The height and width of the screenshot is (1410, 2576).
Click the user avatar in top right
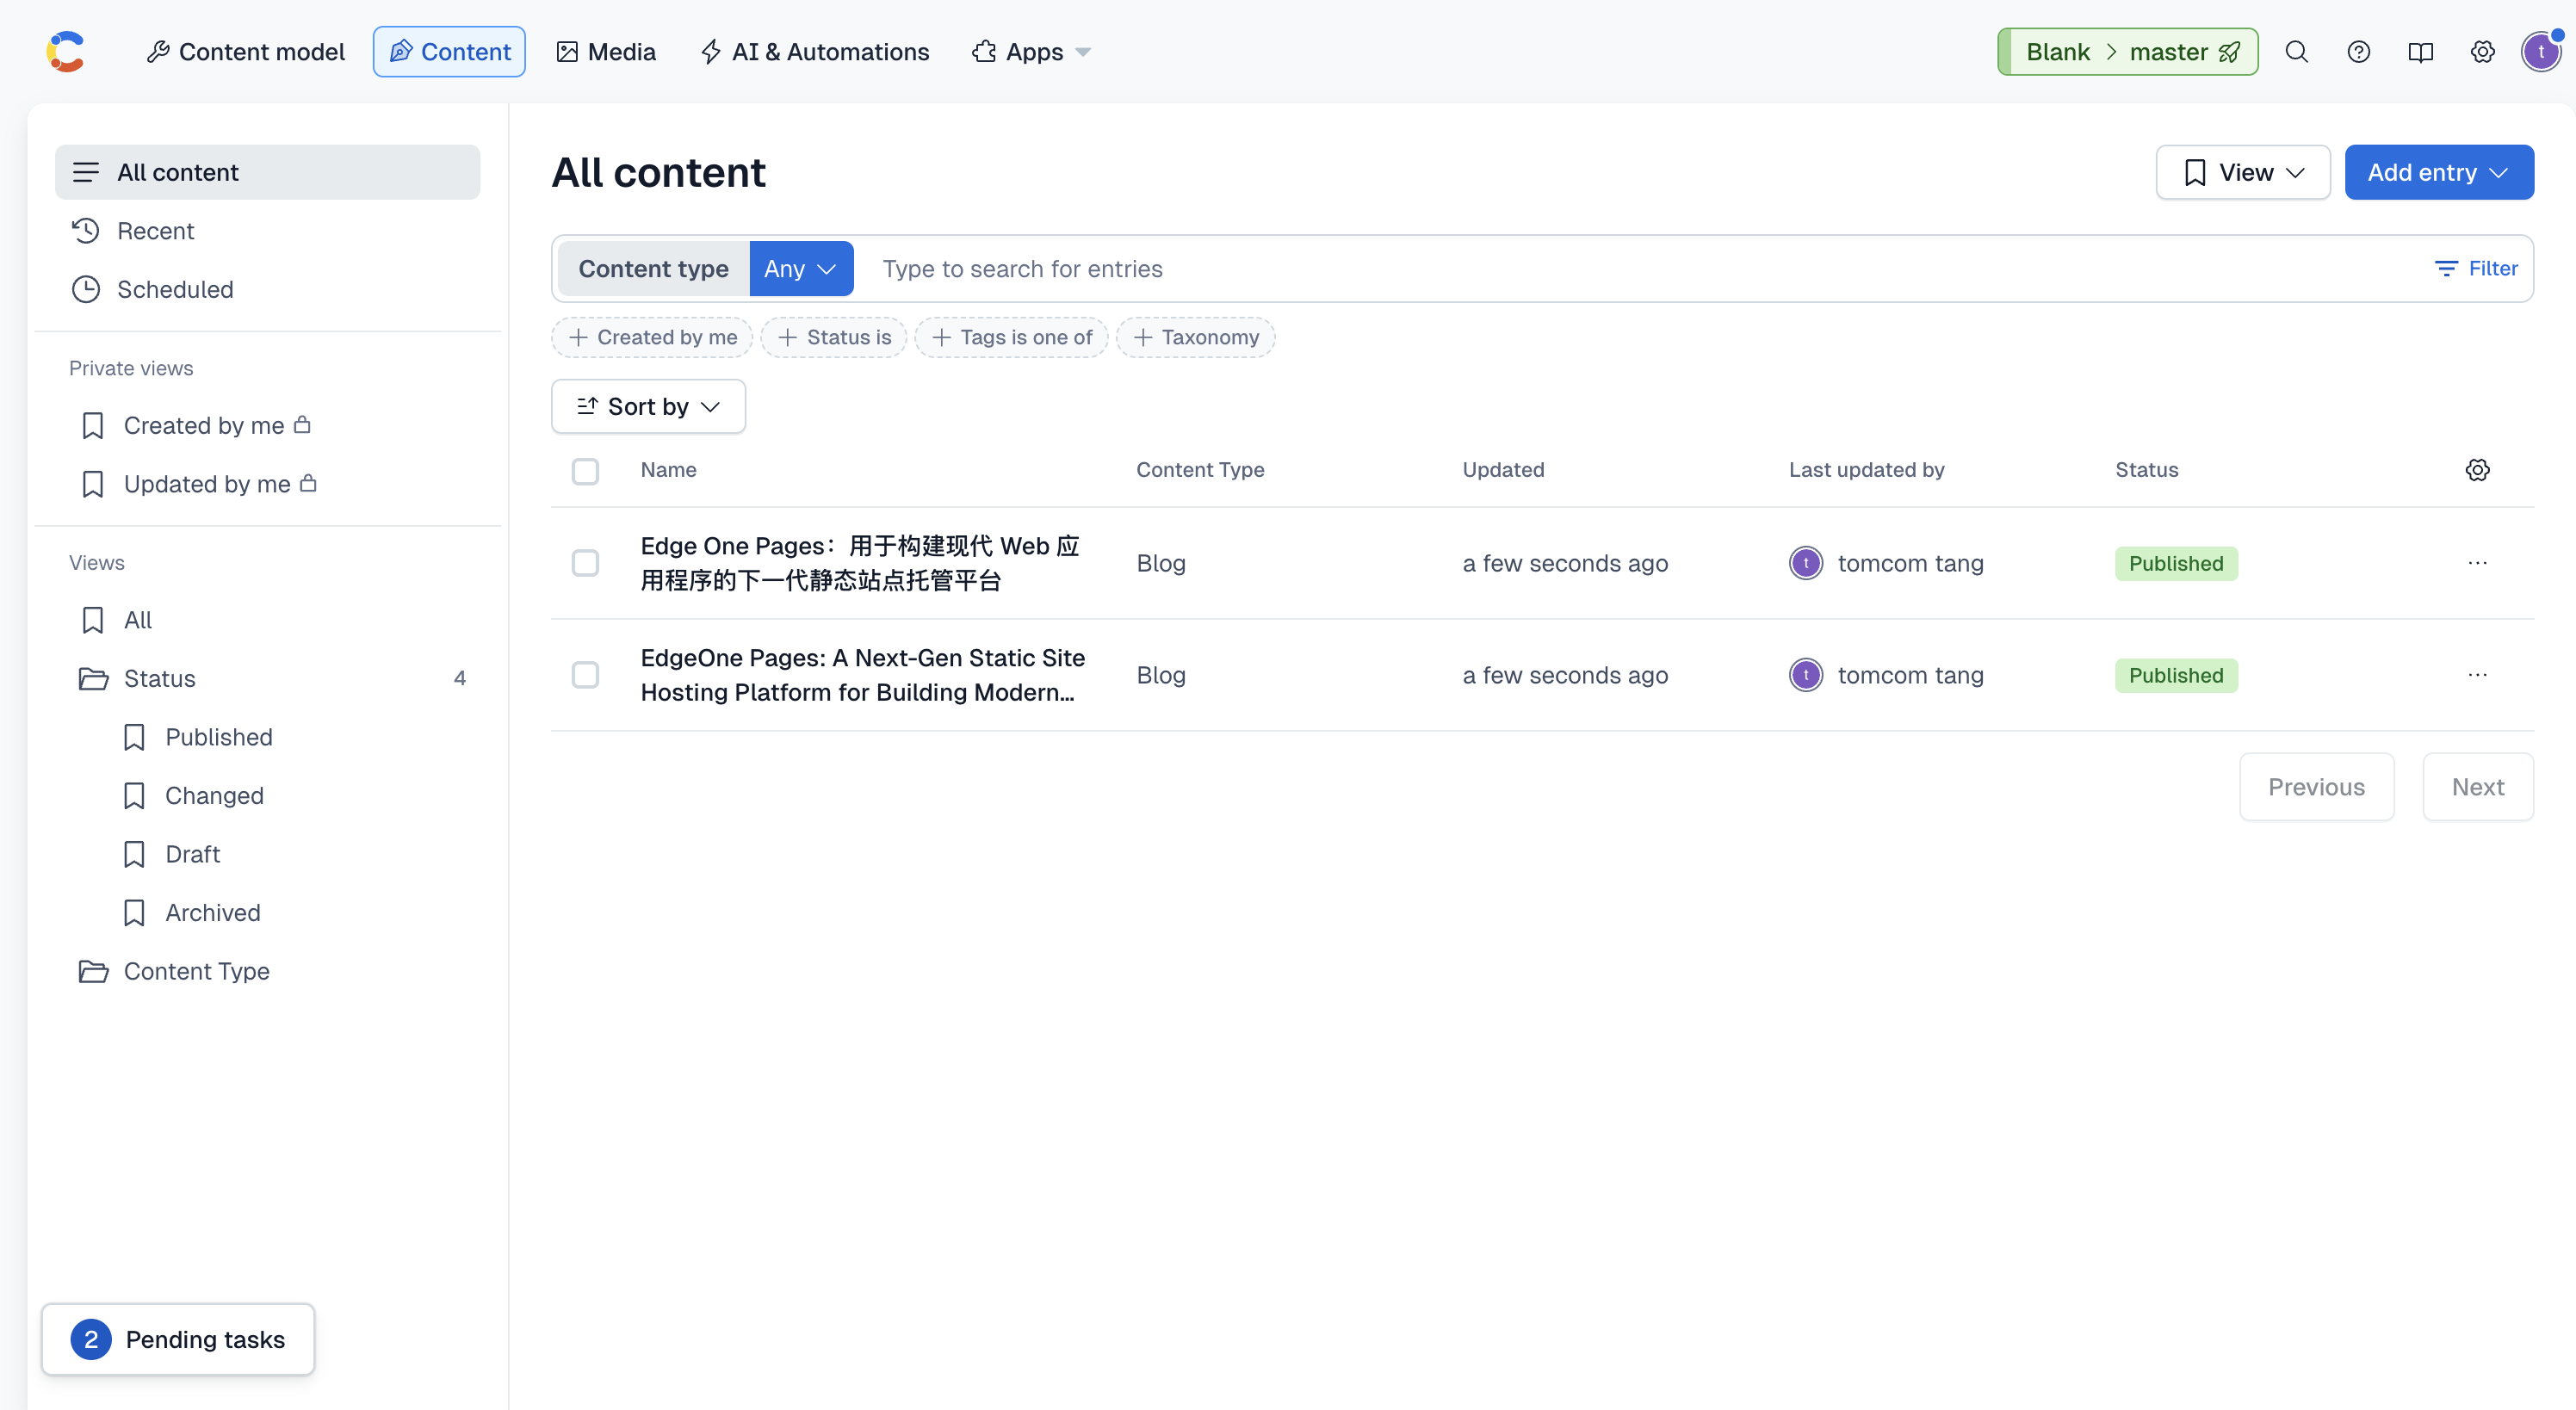2540,51
